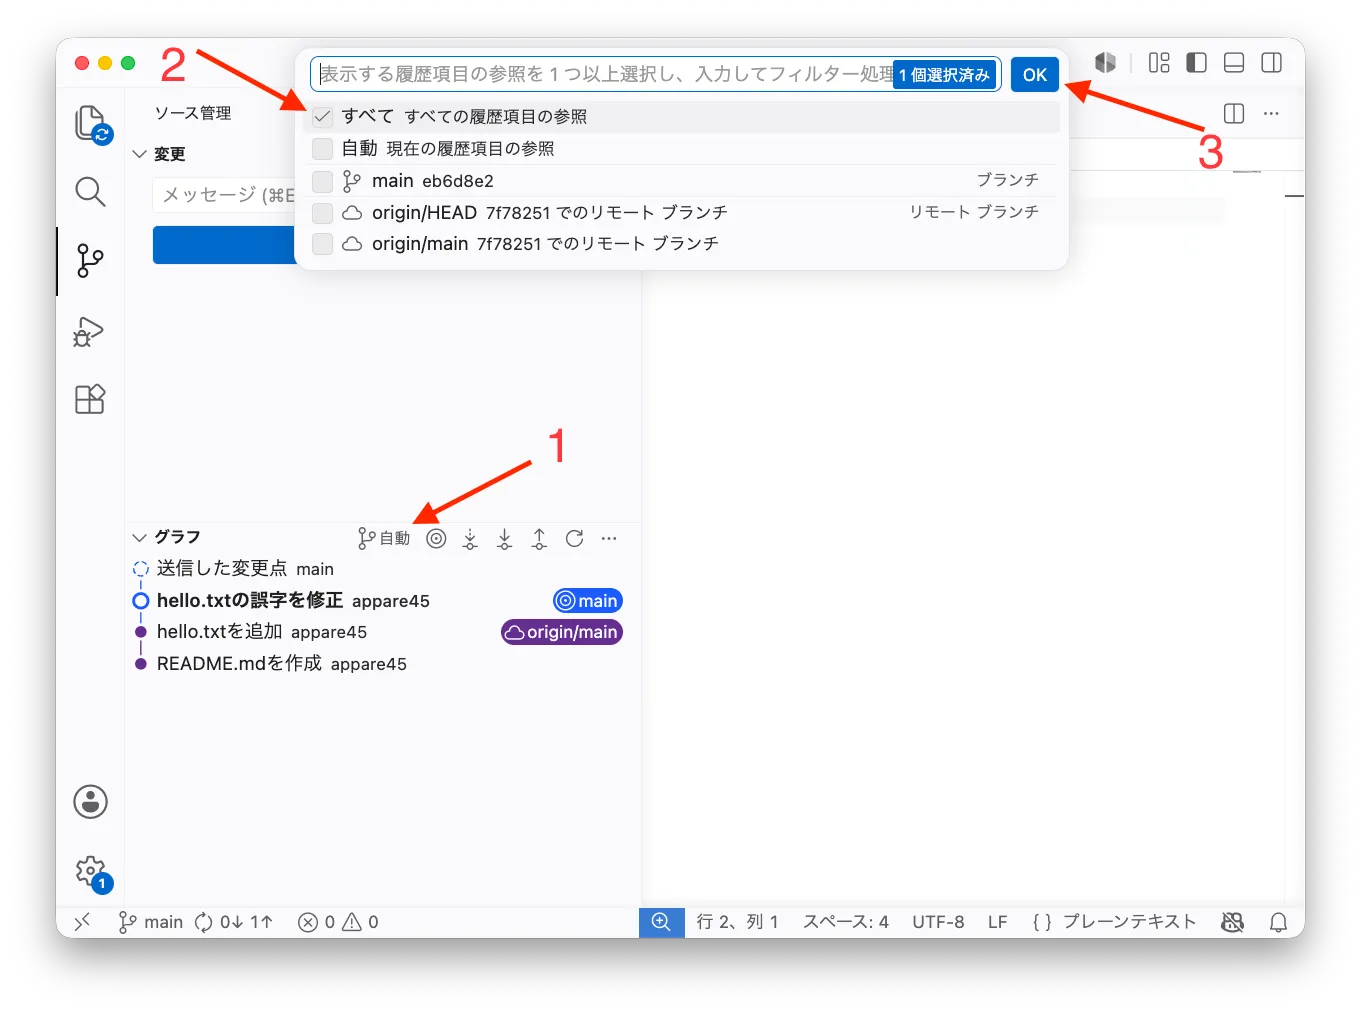Click 行 2、列 1 cursor position
The height and width of the screenshot is (1012, 1361).
[737, 922]
